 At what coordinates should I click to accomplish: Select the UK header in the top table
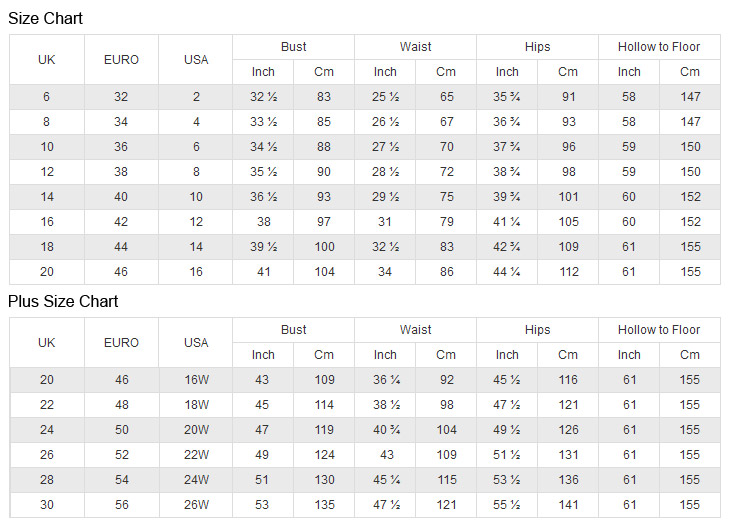click(x=47, y=60)
